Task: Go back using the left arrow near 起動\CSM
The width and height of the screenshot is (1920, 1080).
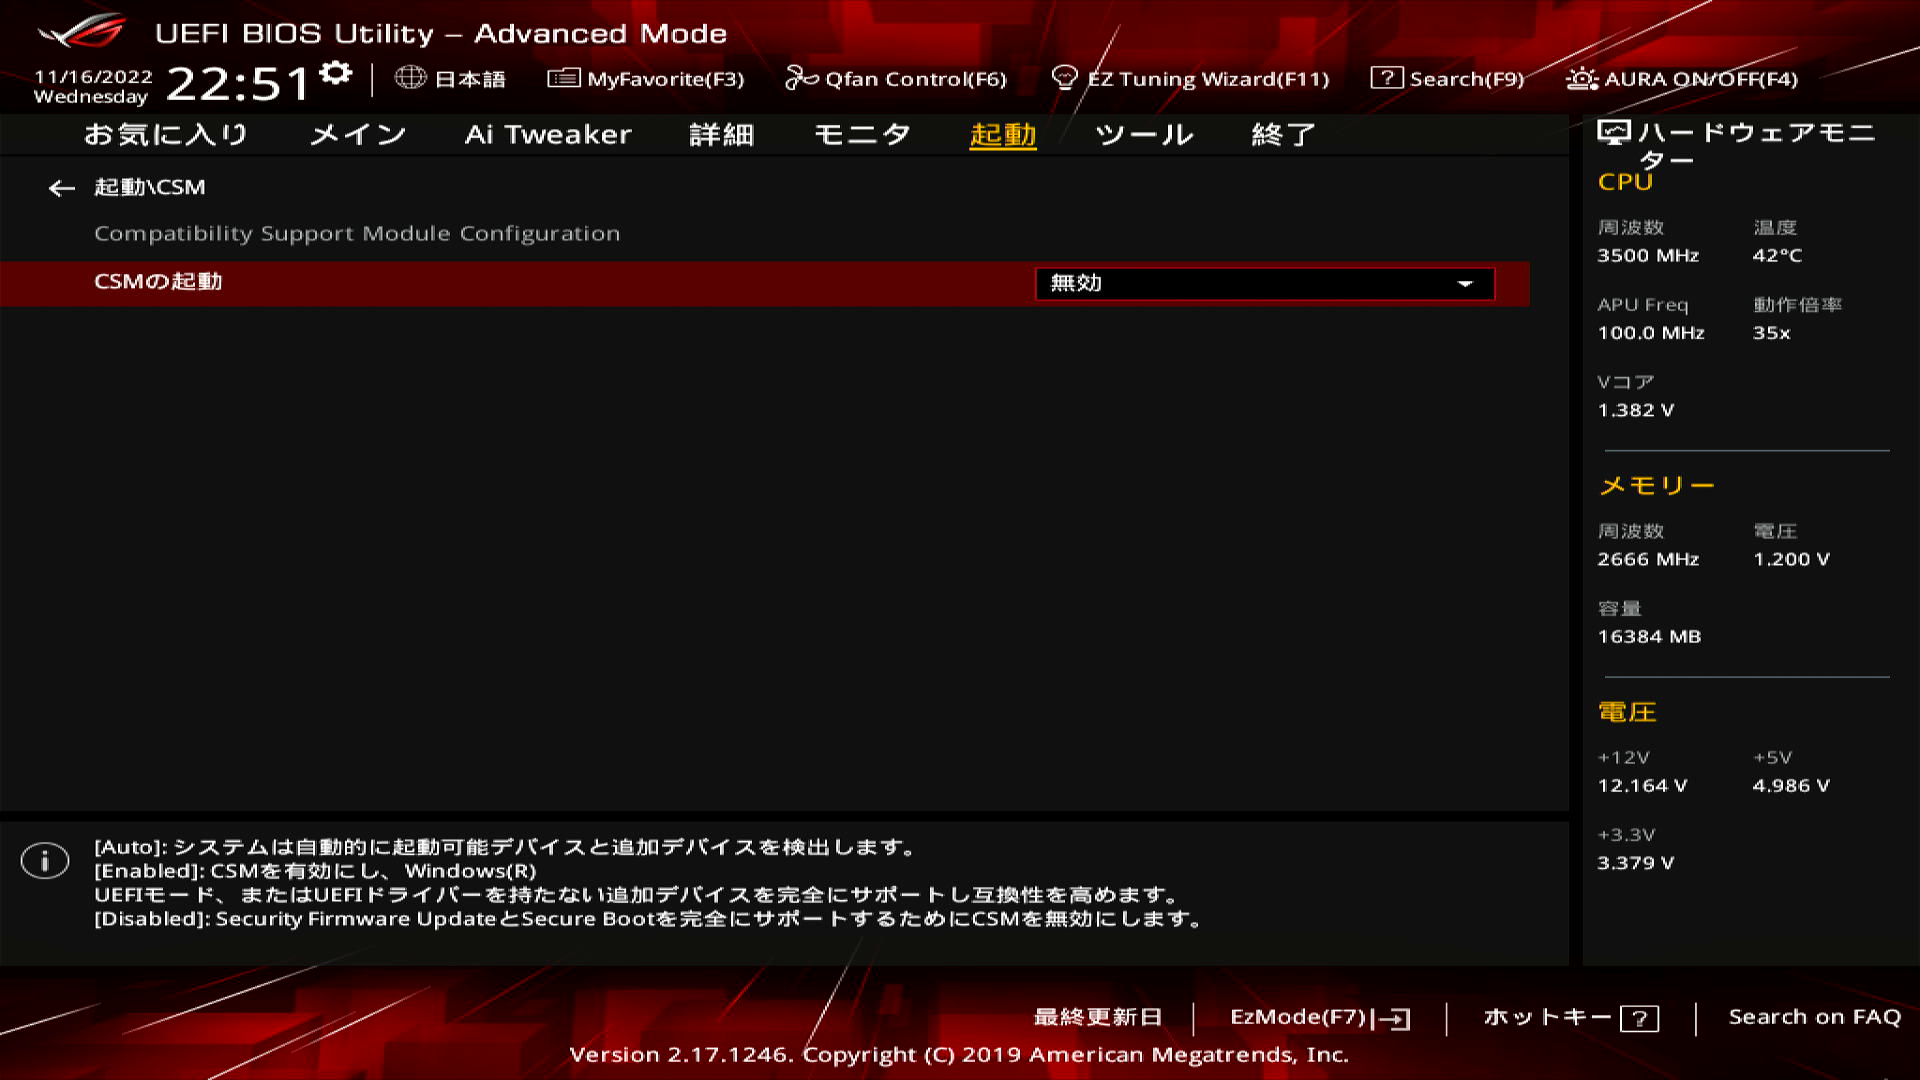Action: [62, 187]
